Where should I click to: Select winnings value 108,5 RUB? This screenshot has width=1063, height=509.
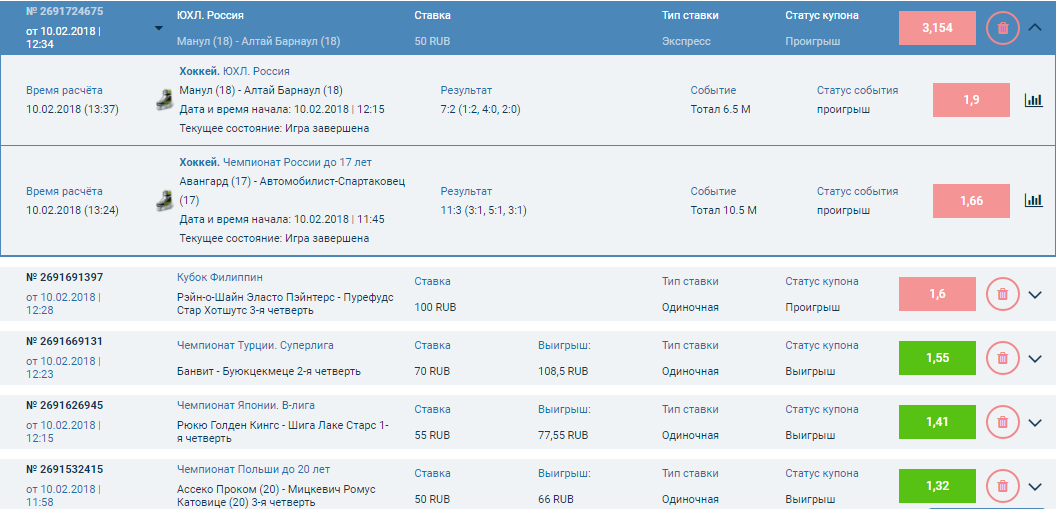point(563,371)
